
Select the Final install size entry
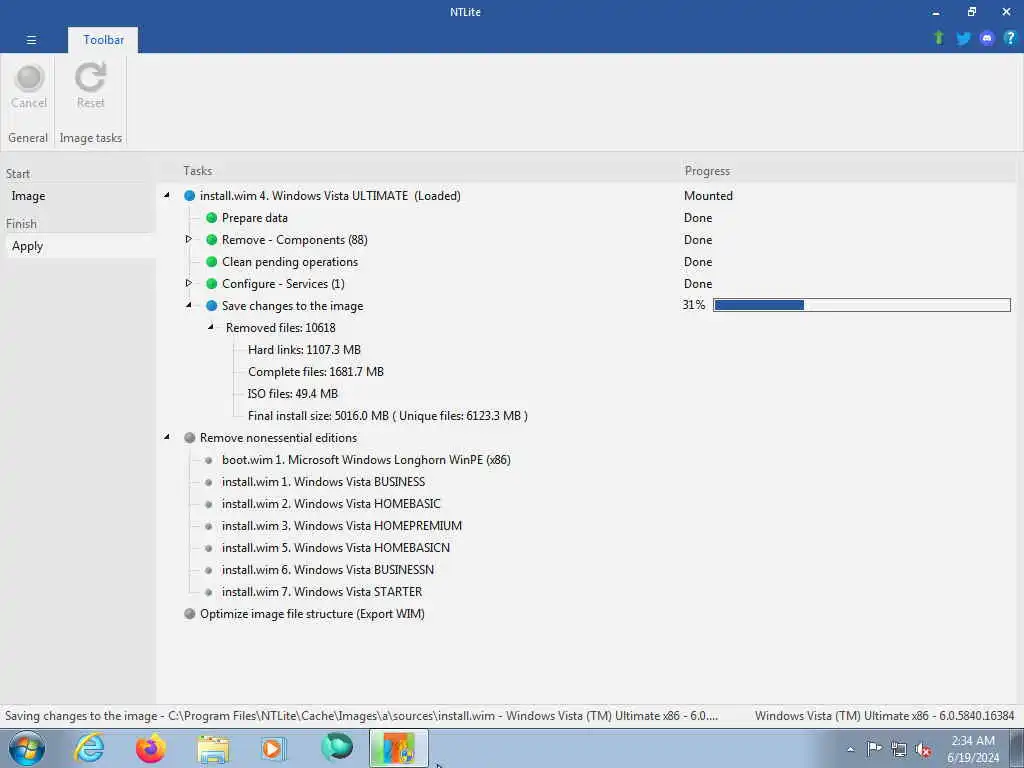tap(388, 416)
